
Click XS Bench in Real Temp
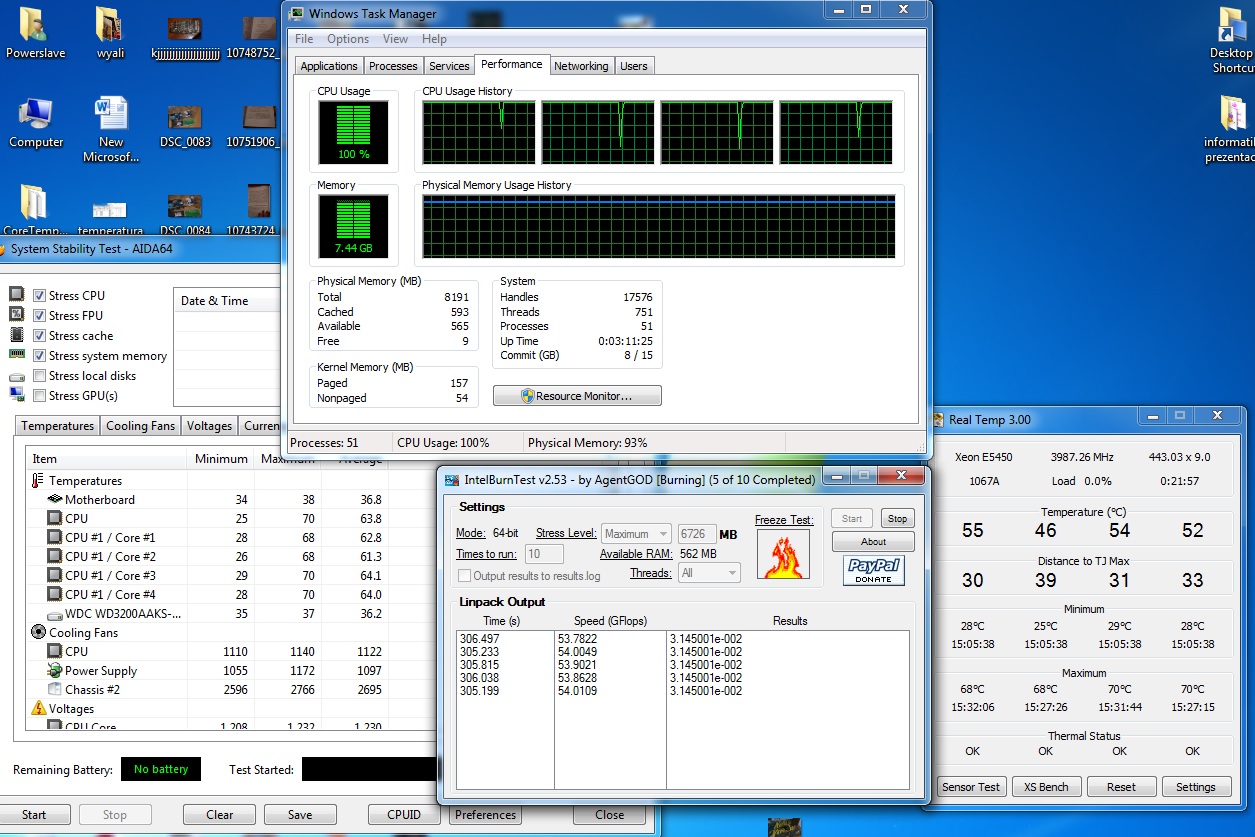[x=1046, y=787]
